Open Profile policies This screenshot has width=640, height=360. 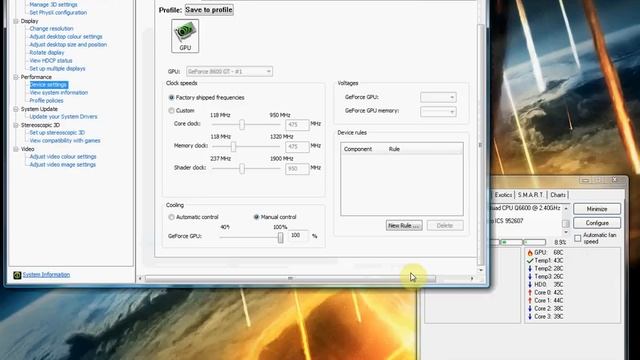point(46,100)
